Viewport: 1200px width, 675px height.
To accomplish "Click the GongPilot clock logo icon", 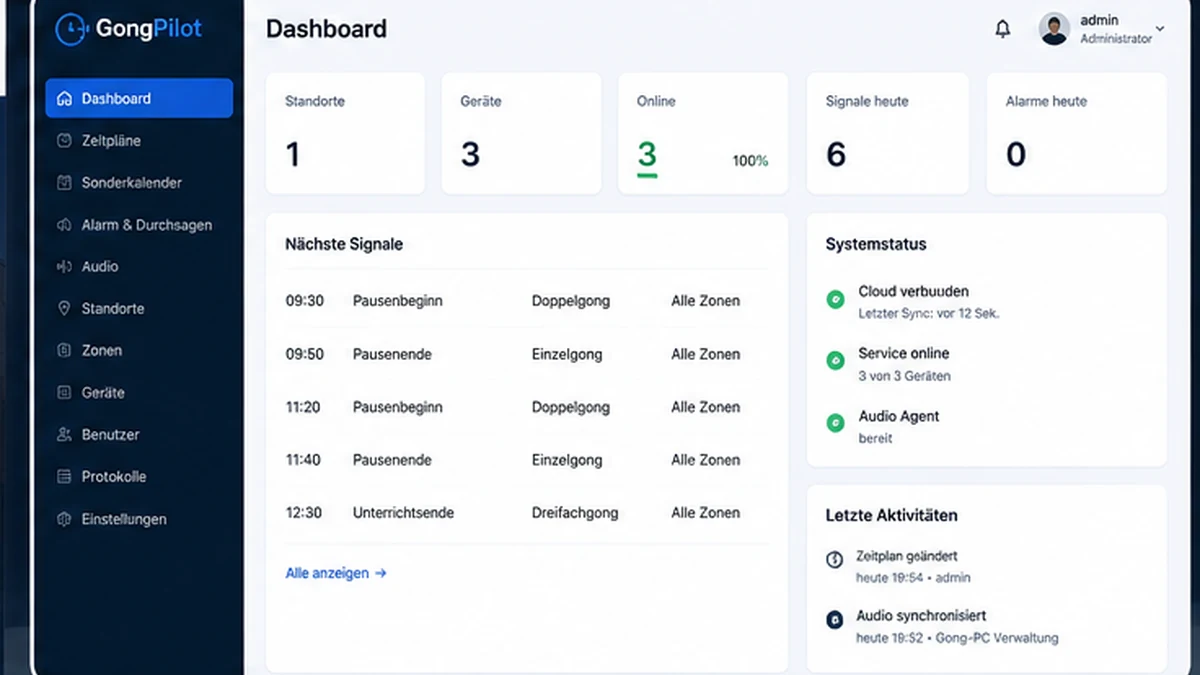I will 70,29.
